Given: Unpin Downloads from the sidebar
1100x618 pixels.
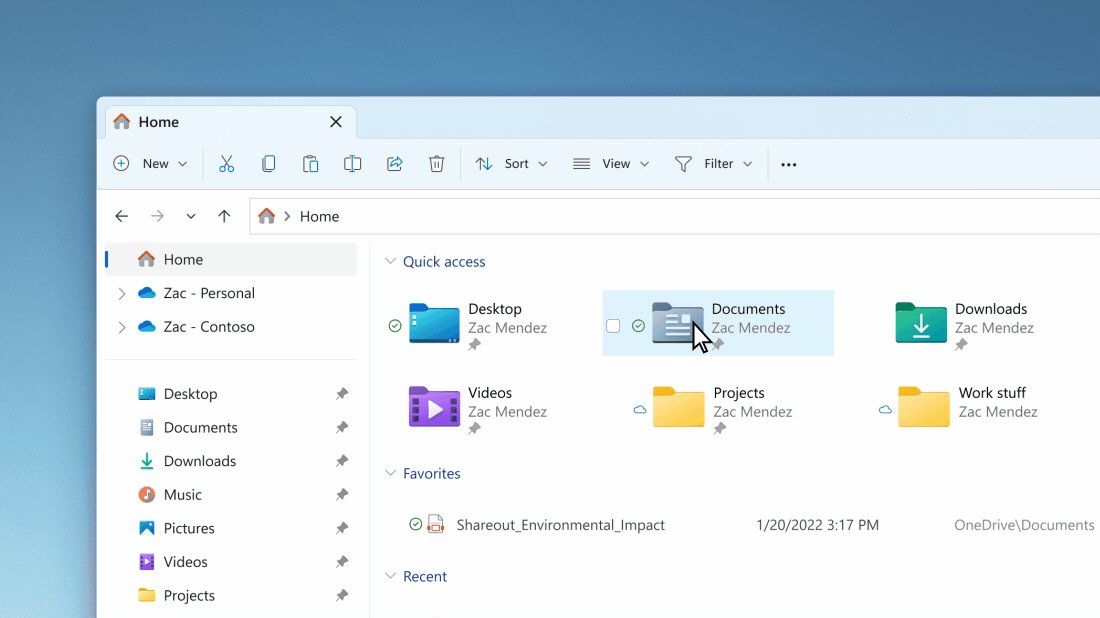Looking at the screenshot, I should 341,461.
